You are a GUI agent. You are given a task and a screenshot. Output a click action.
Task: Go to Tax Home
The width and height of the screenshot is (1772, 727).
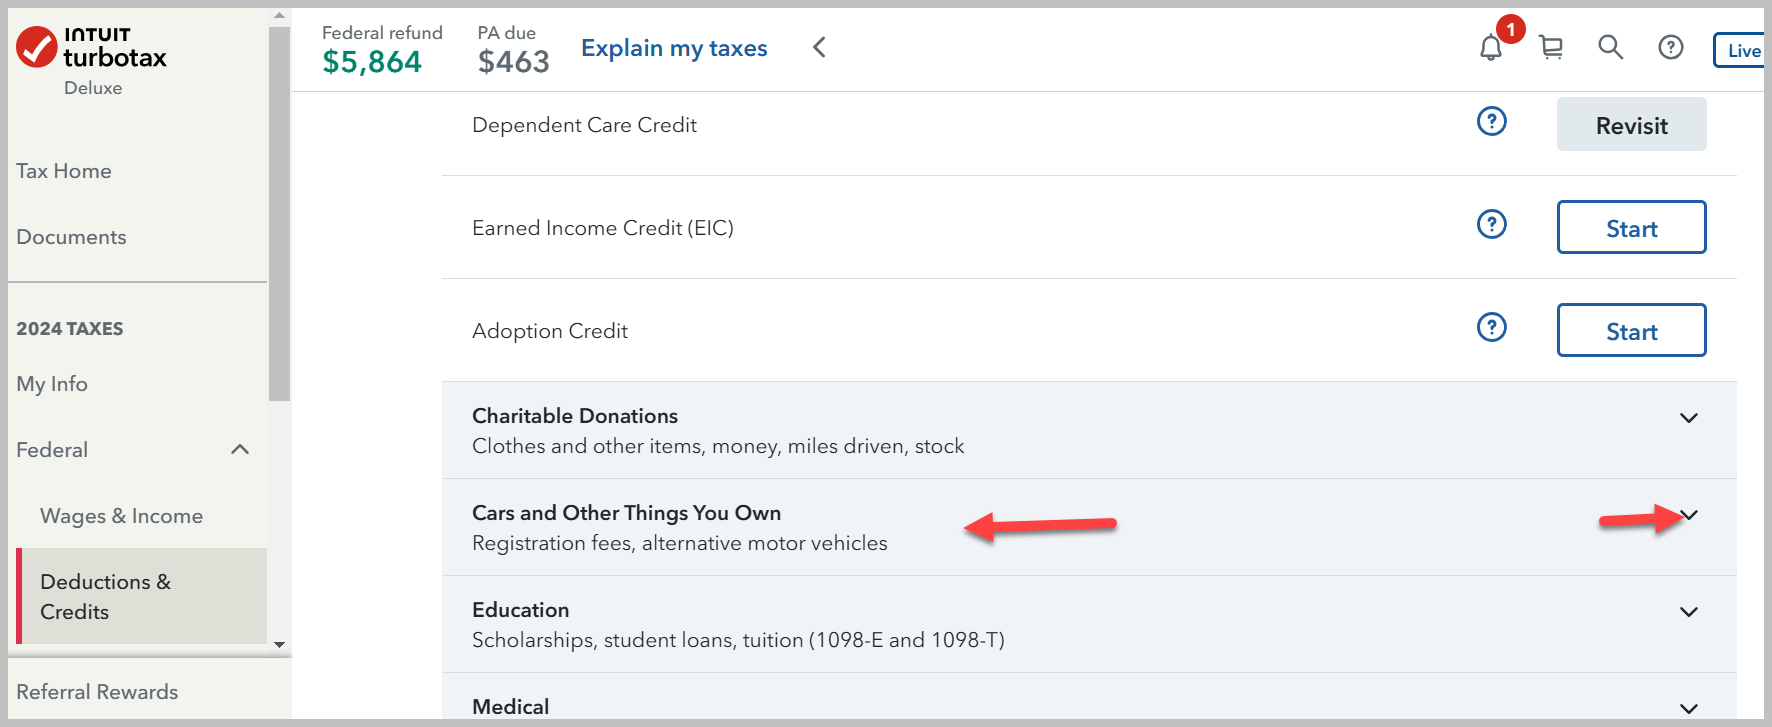[64, 171]
